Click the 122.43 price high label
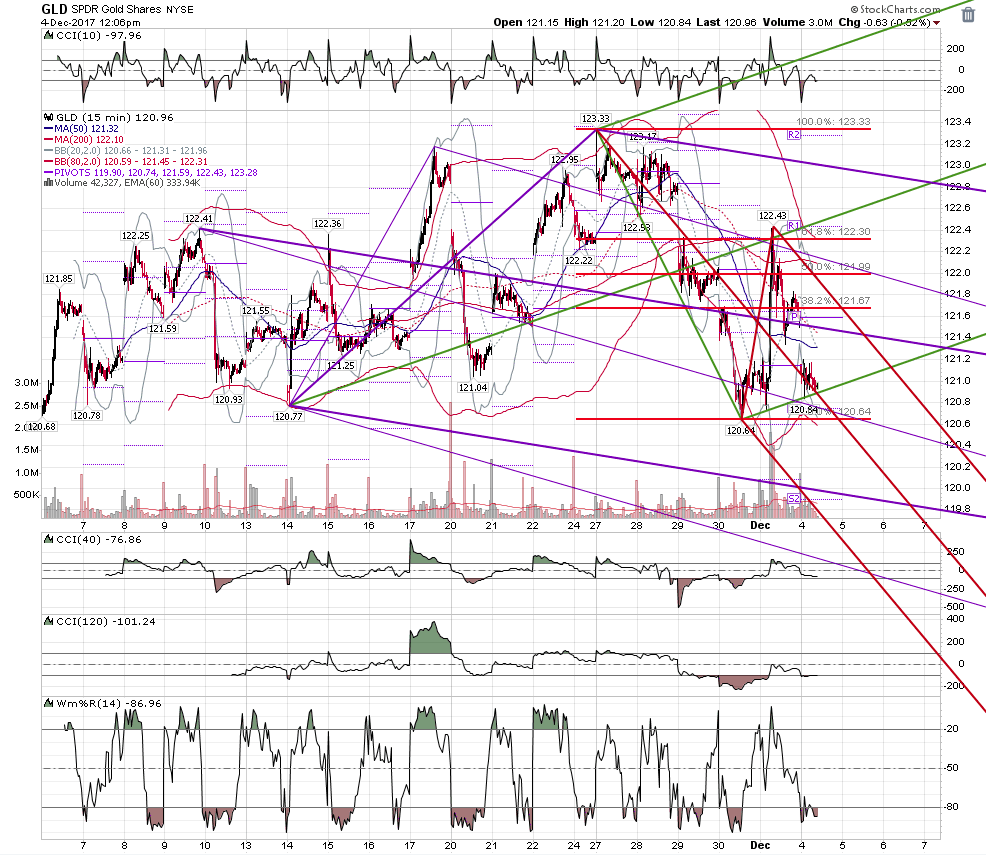This screenshot has height=855, width=986. tap(772, 216)
